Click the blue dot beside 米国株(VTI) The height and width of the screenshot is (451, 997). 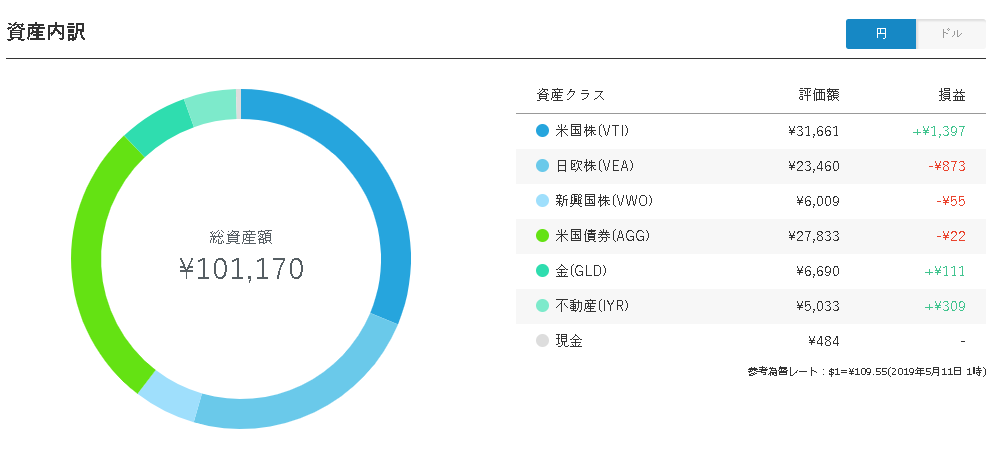pos(542,131)
